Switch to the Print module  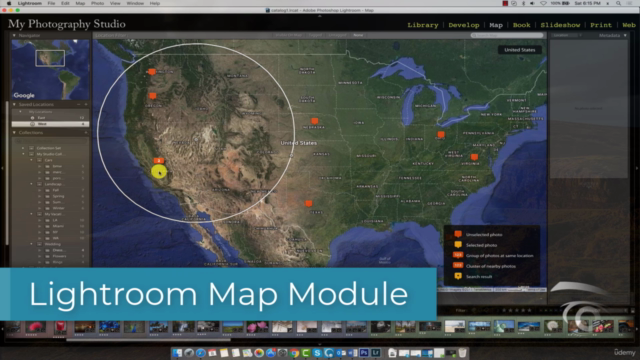(x=601, y=25)
